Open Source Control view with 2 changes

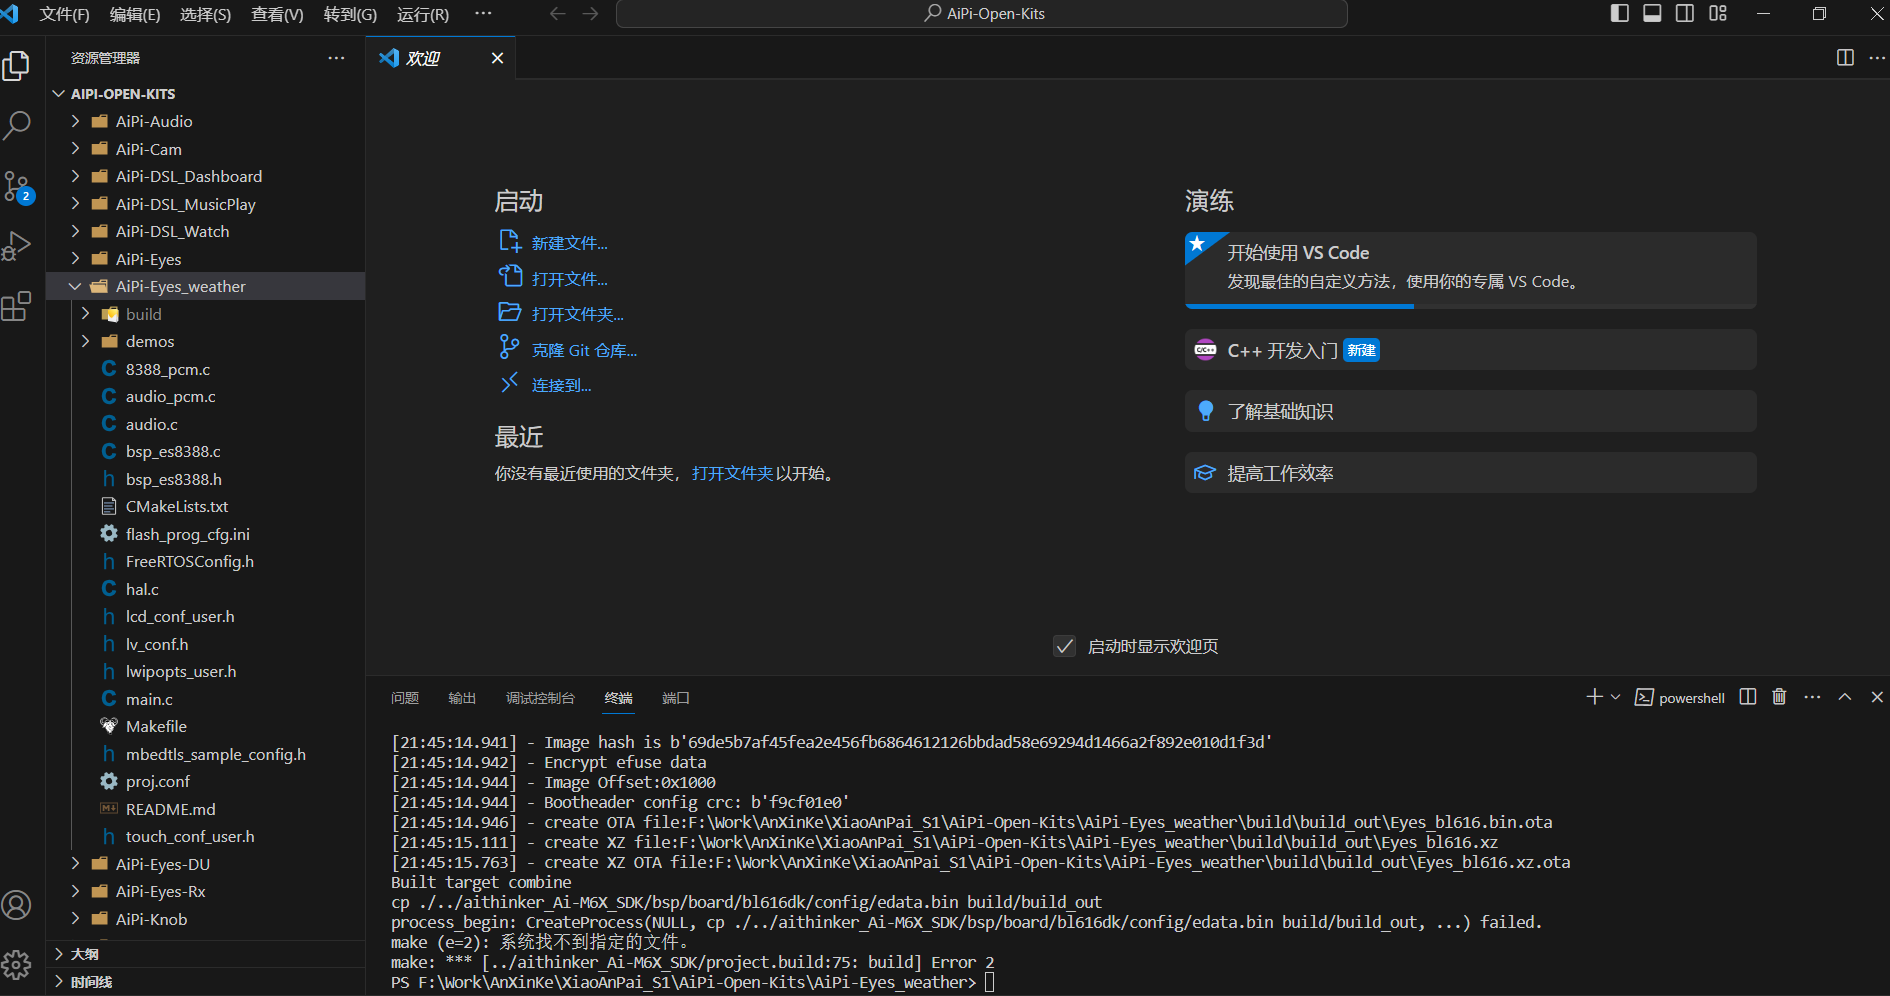point(17,187)
